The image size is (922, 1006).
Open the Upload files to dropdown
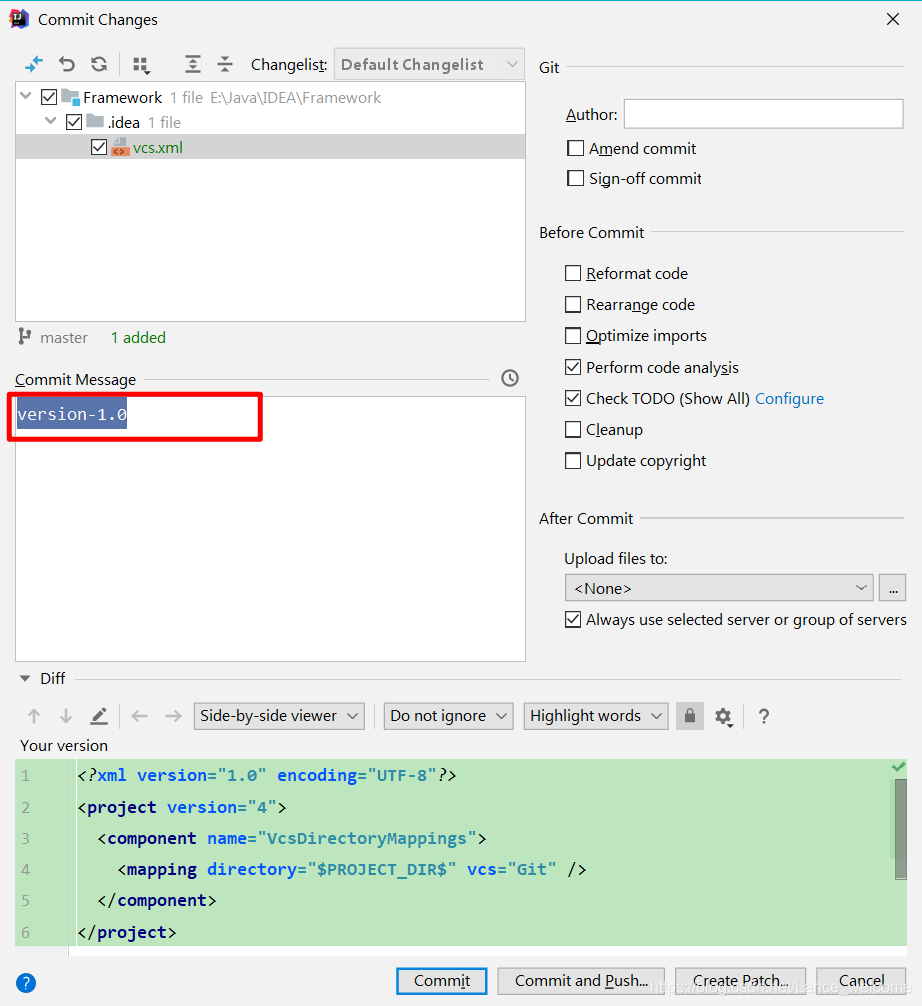(719, 588)
